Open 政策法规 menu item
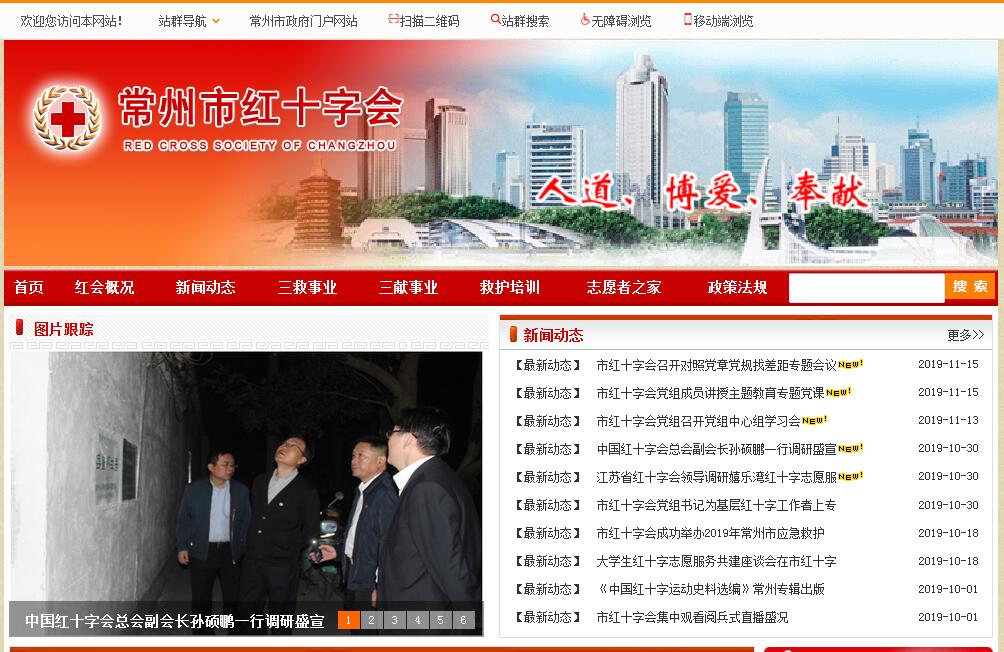 (x=738, y=288)
